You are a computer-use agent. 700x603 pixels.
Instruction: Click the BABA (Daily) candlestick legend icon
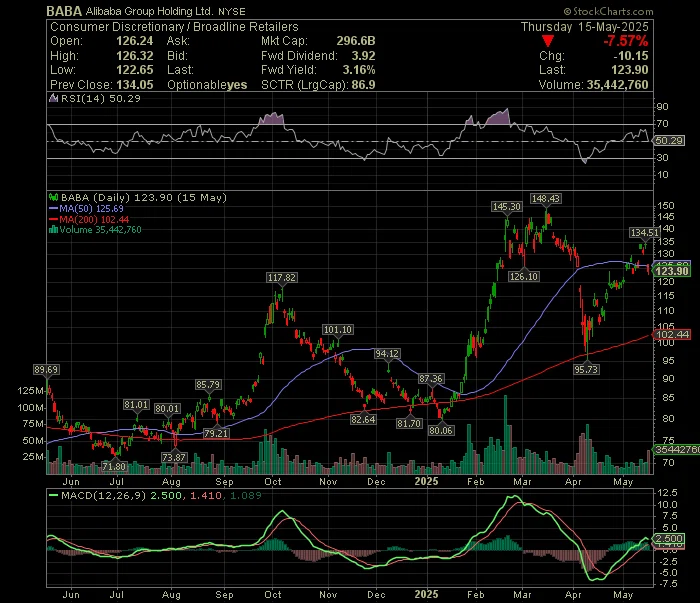point(54,197)
